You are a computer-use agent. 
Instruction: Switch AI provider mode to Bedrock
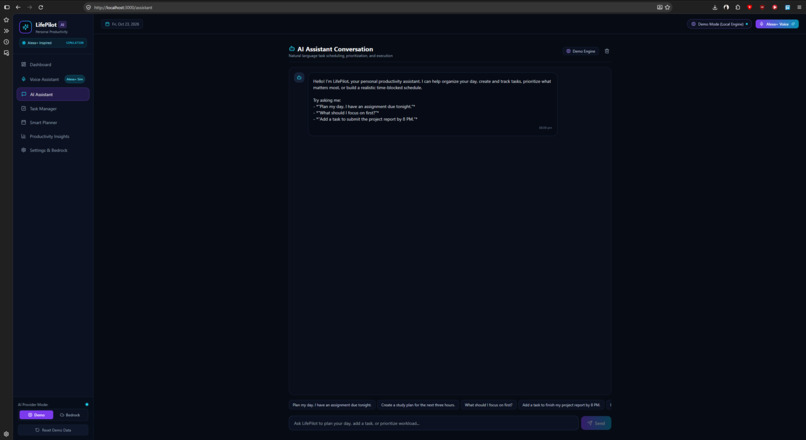pos(70,415)
